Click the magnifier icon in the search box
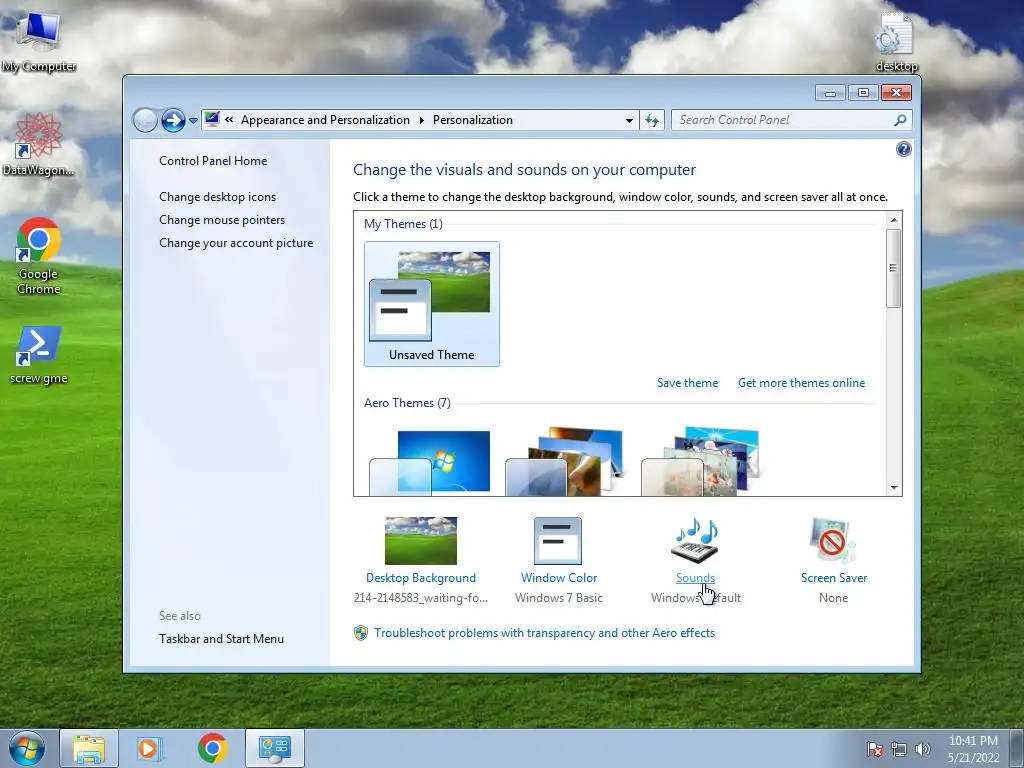Image resolution: width=1024 pixels, height=768 pixels. click(900, 120)
